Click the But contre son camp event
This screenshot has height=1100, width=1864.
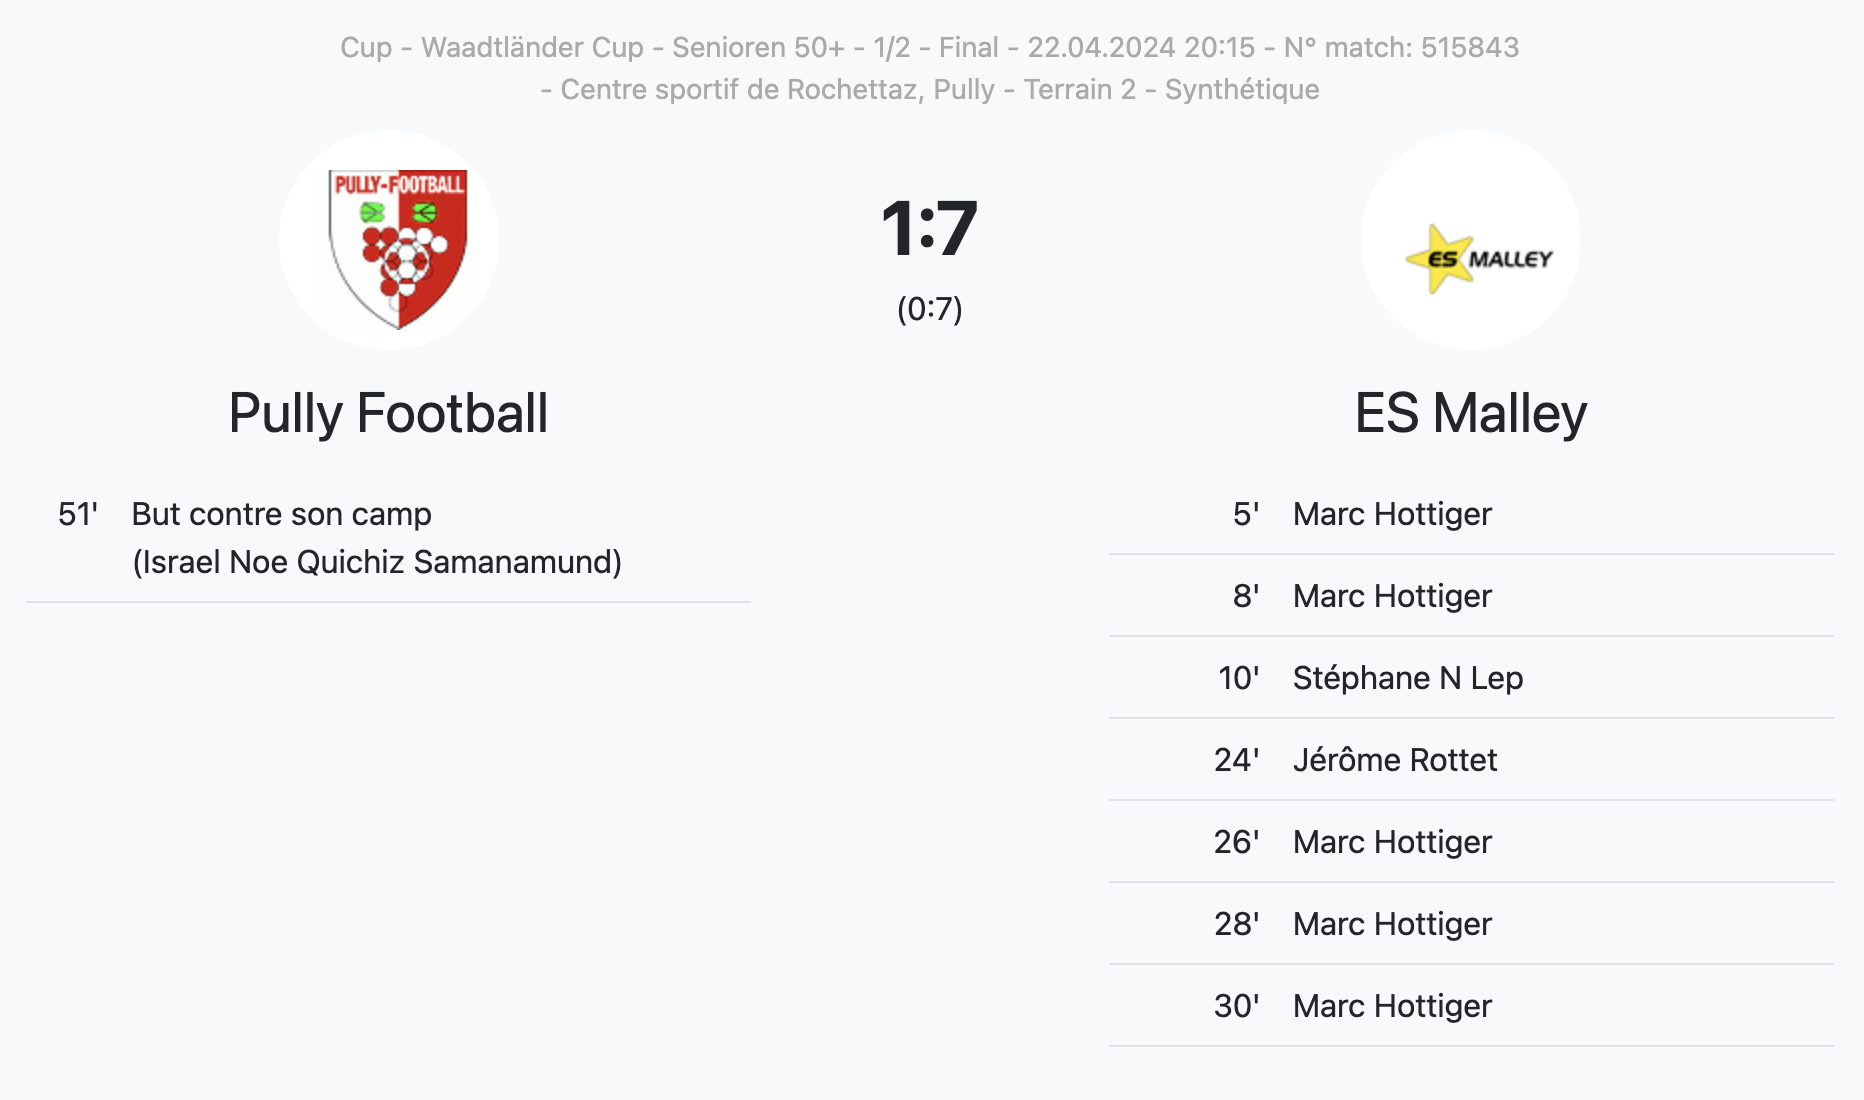pyautogui.click(x=281, y=514)
